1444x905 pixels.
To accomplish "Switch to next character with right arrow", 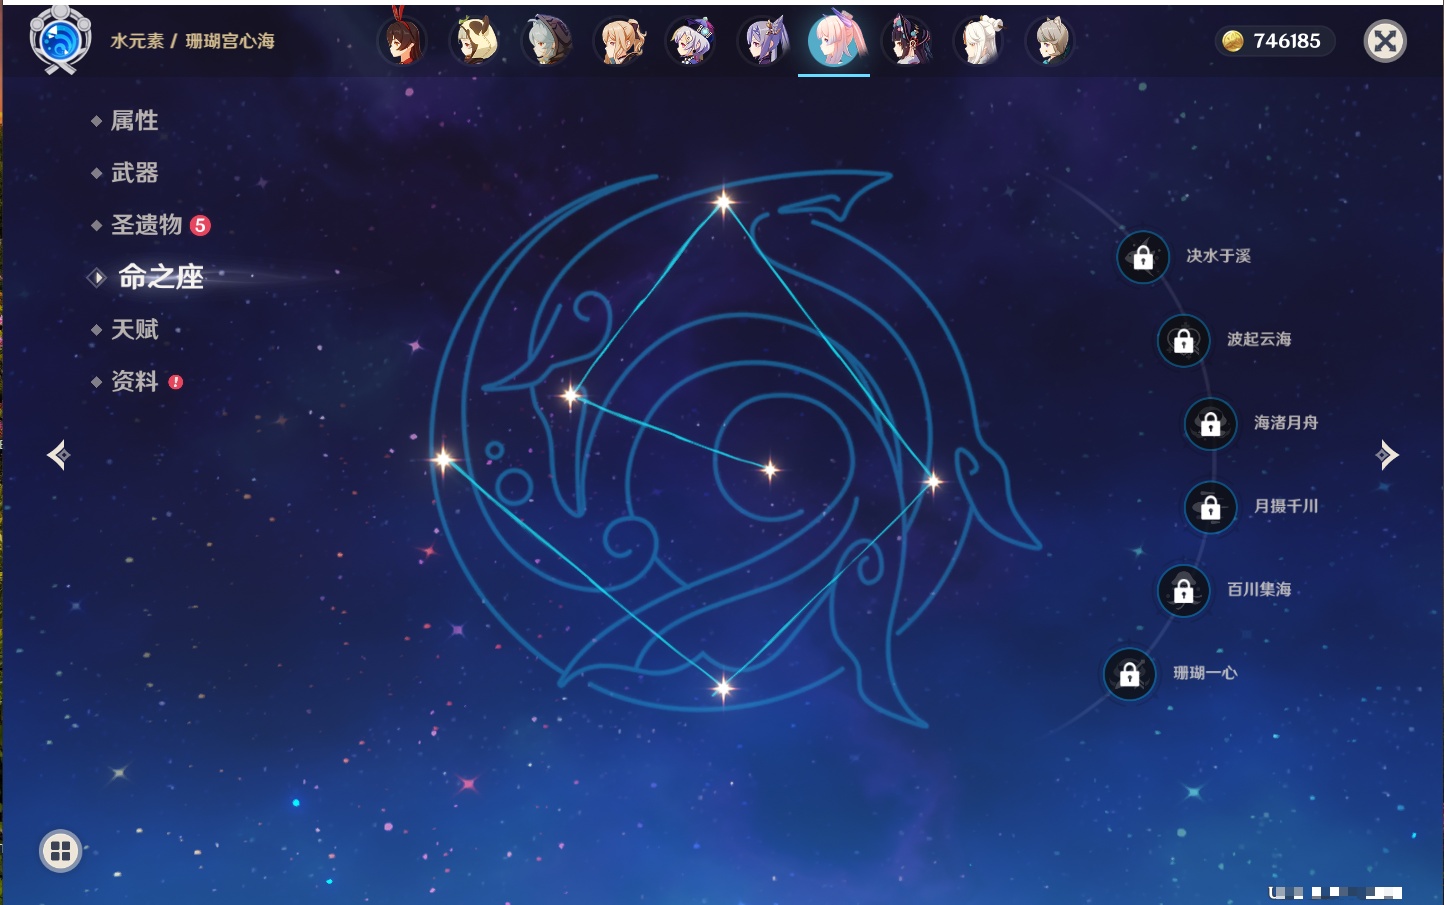I will [1387, 455].
